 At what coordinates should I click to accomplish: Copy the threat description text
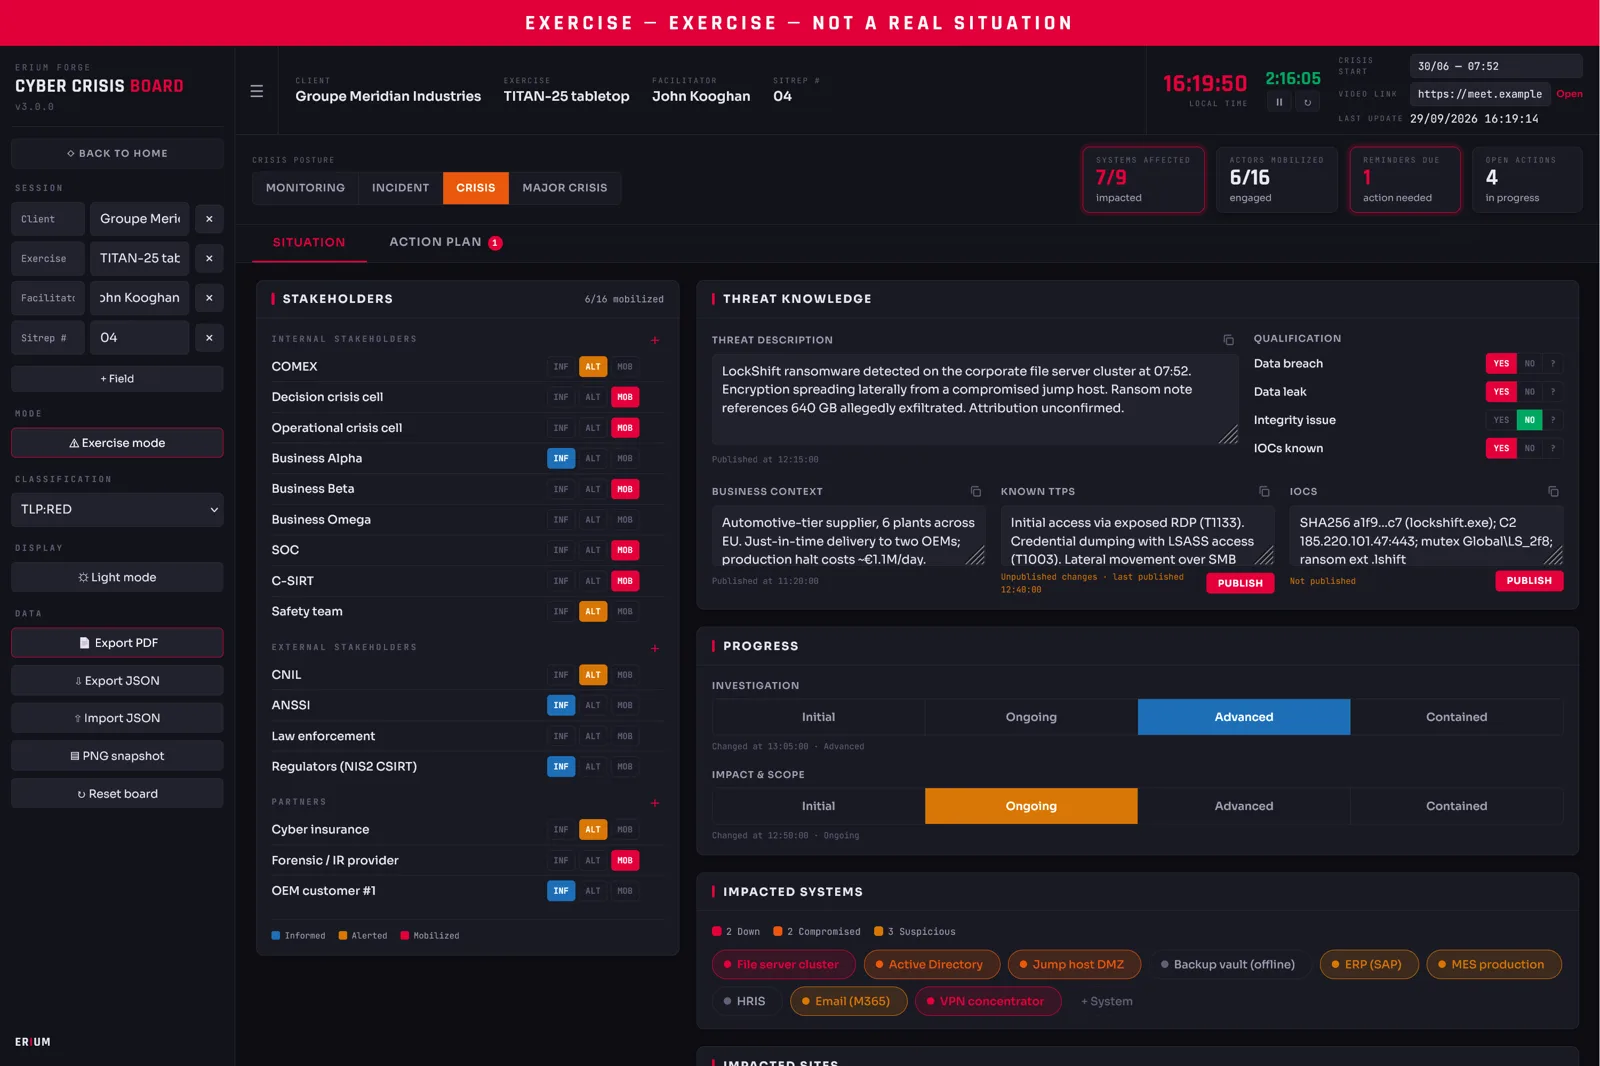[1228, 340]
